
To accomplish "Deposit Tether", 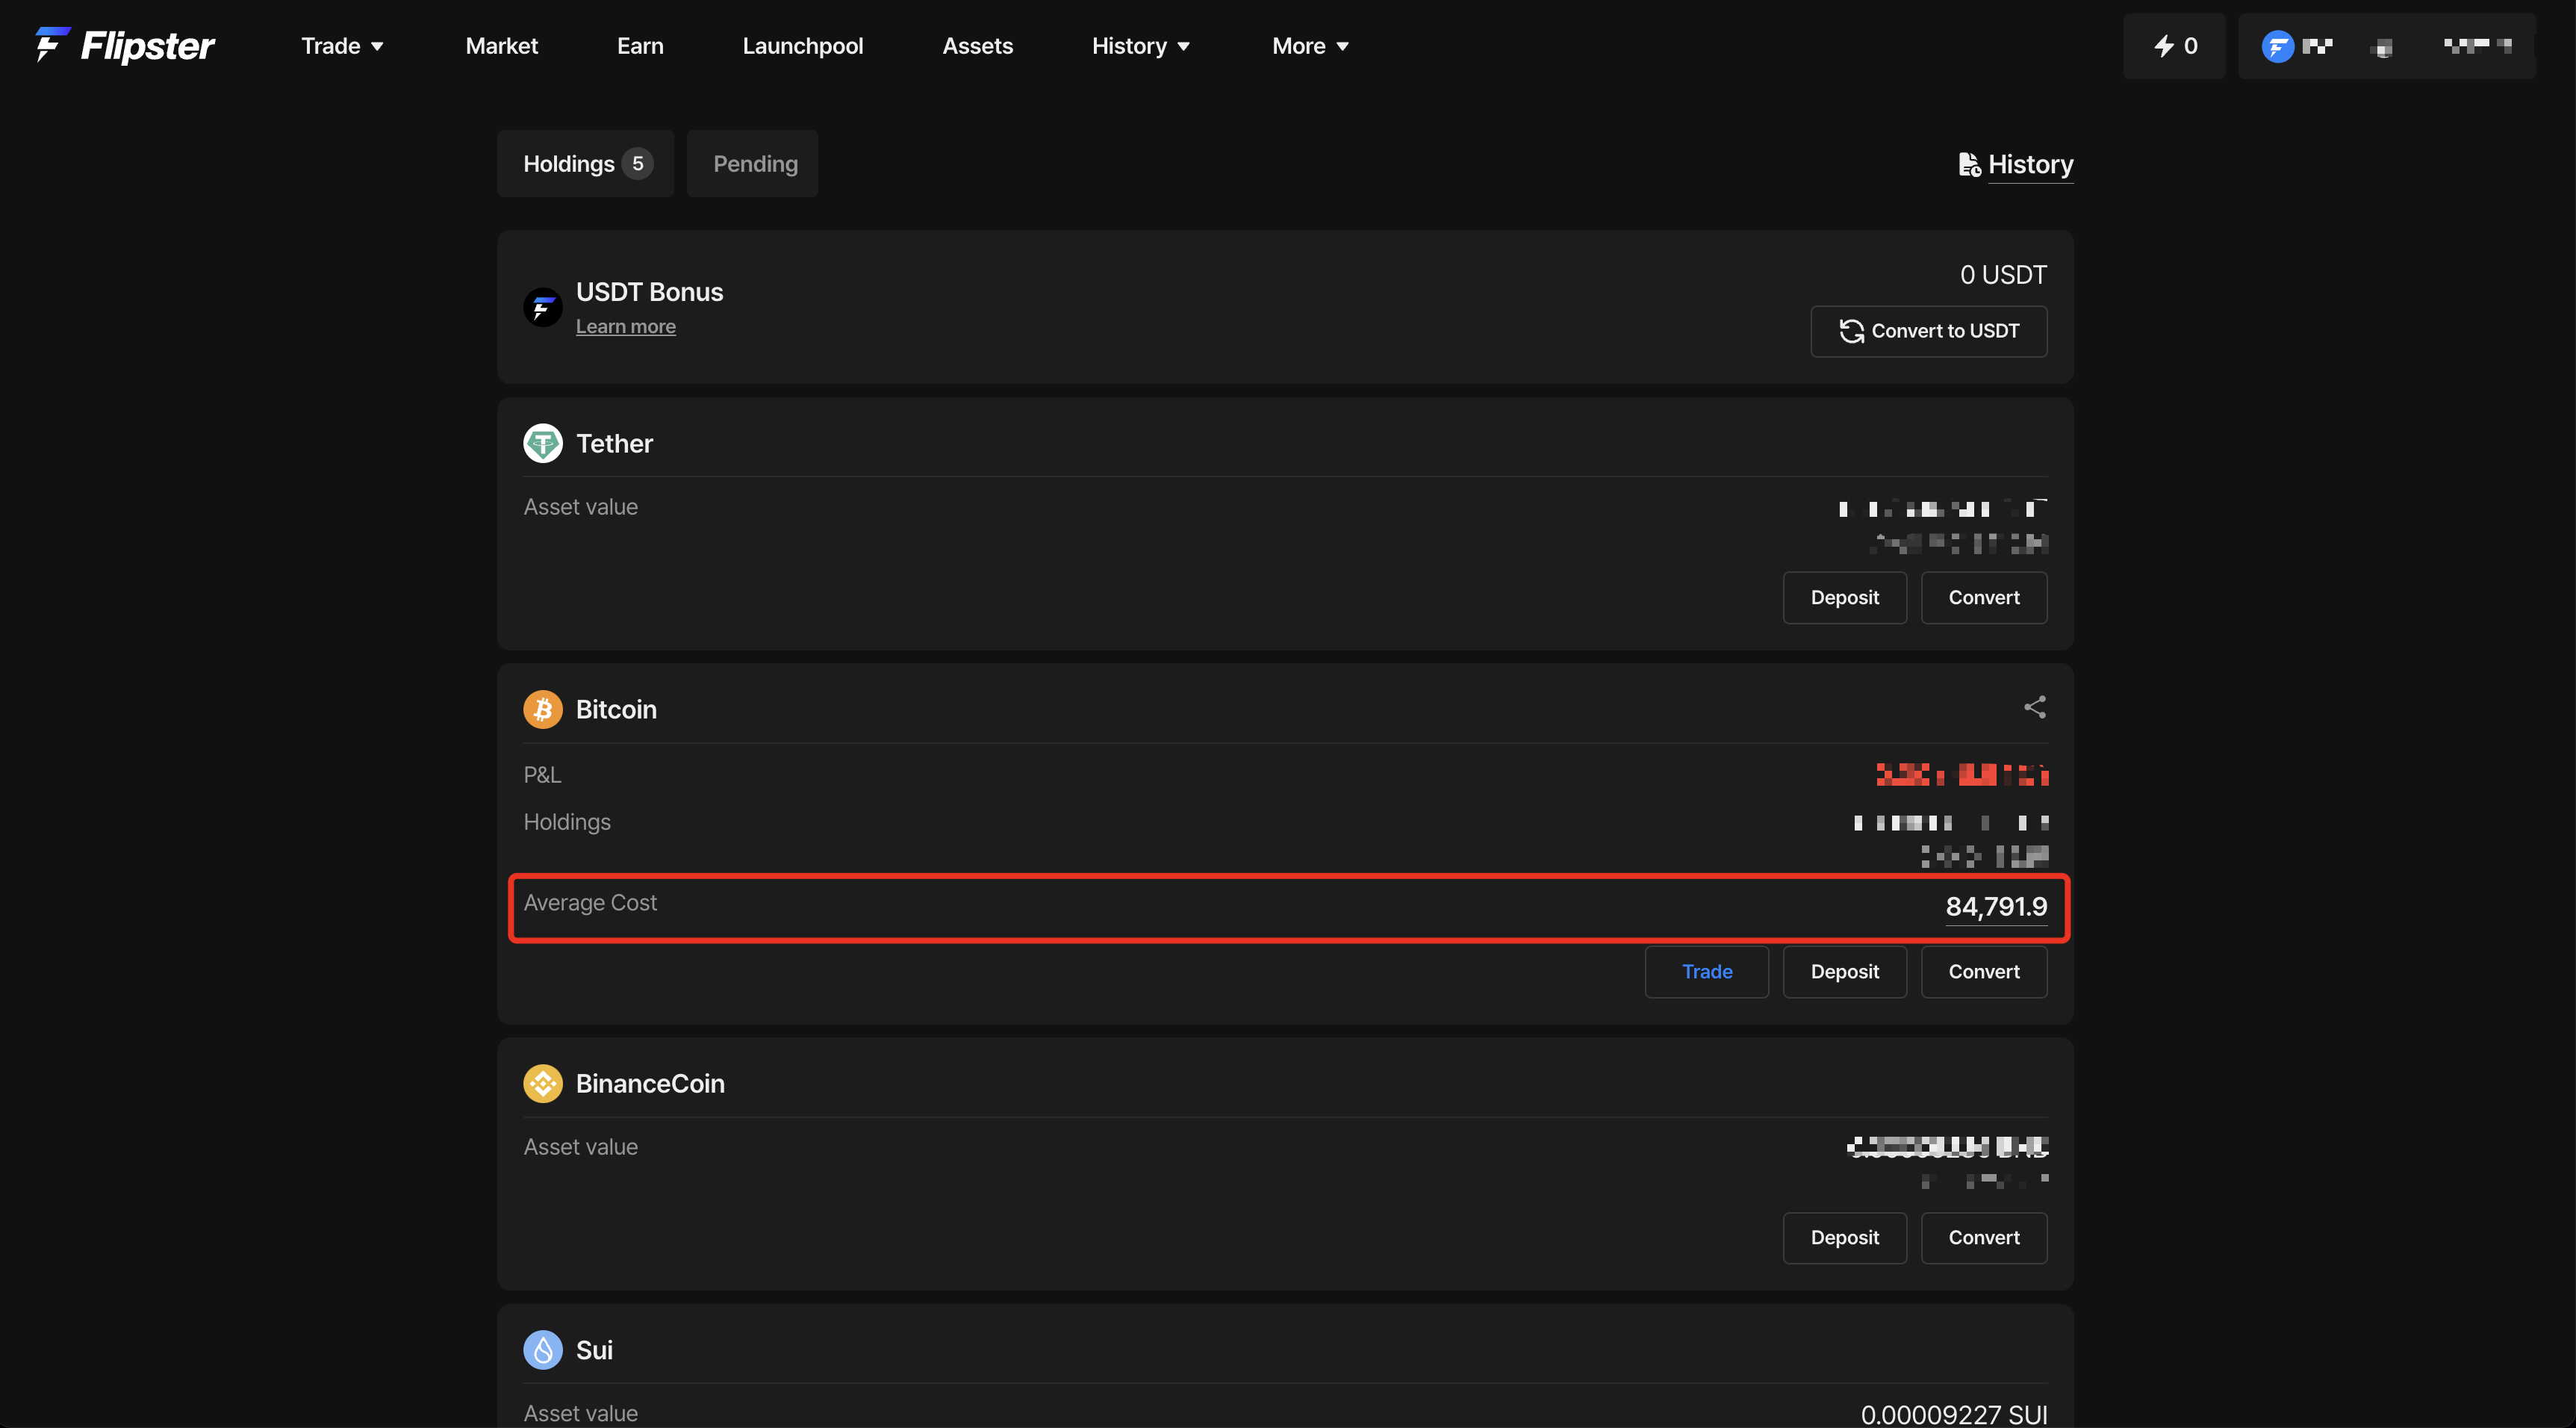I will 1844,597.
